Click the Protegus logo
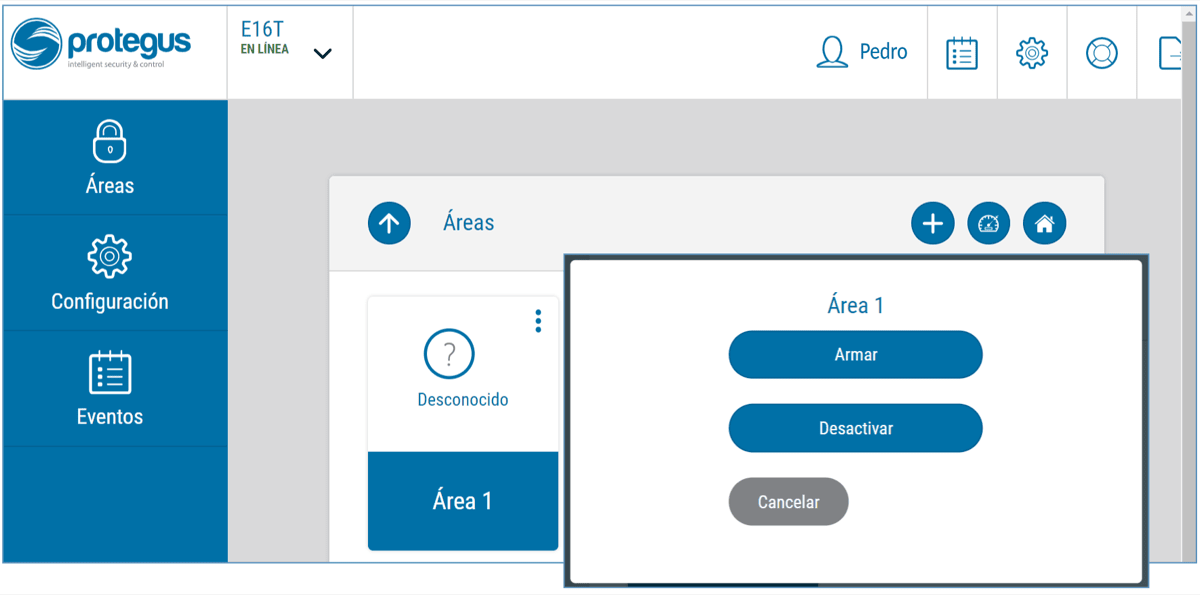Image resolution: width=1200 pixels, height=595 pixels. point(100,45)
